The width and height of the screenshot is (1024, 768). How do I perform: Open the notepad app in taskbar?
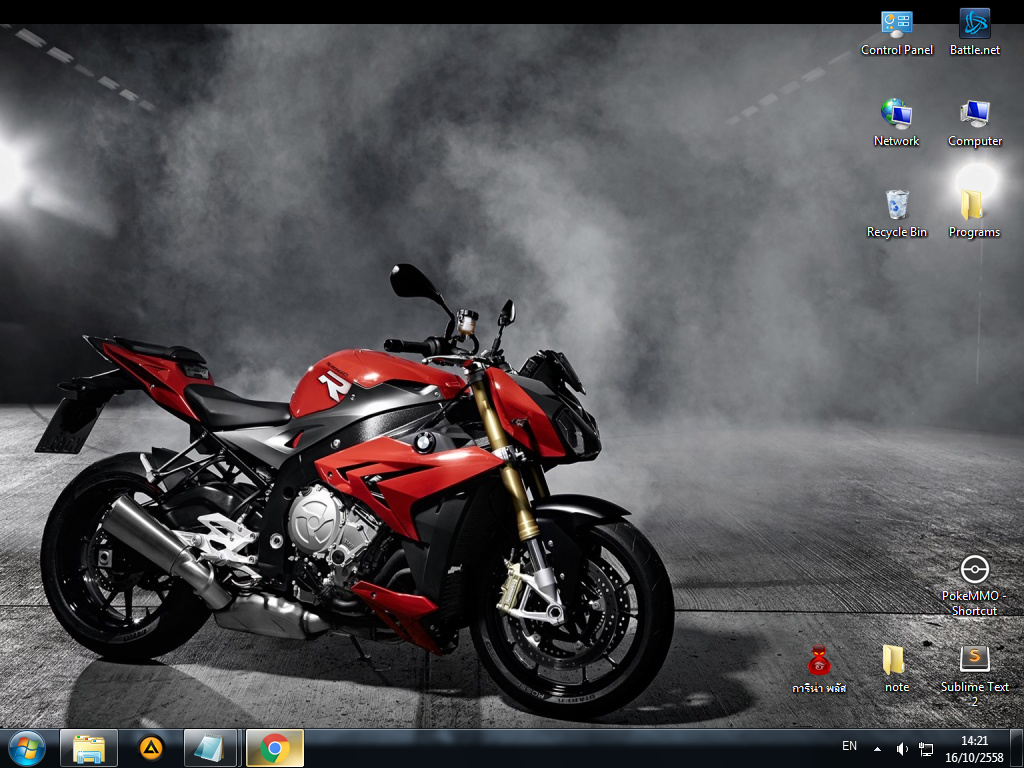pos(210,748)
